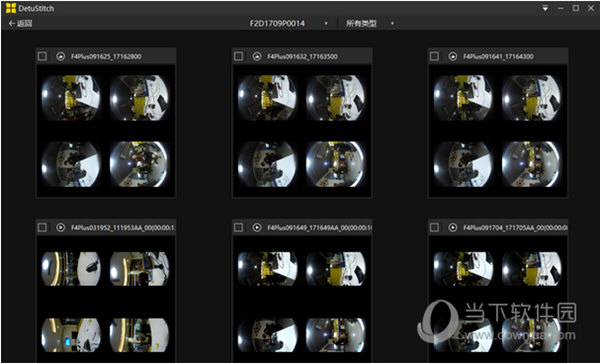Screen dimensions: 600x364
Task: Open top-right fisheye image of F4Plus091625_17162800
Action: coord(139,98)
